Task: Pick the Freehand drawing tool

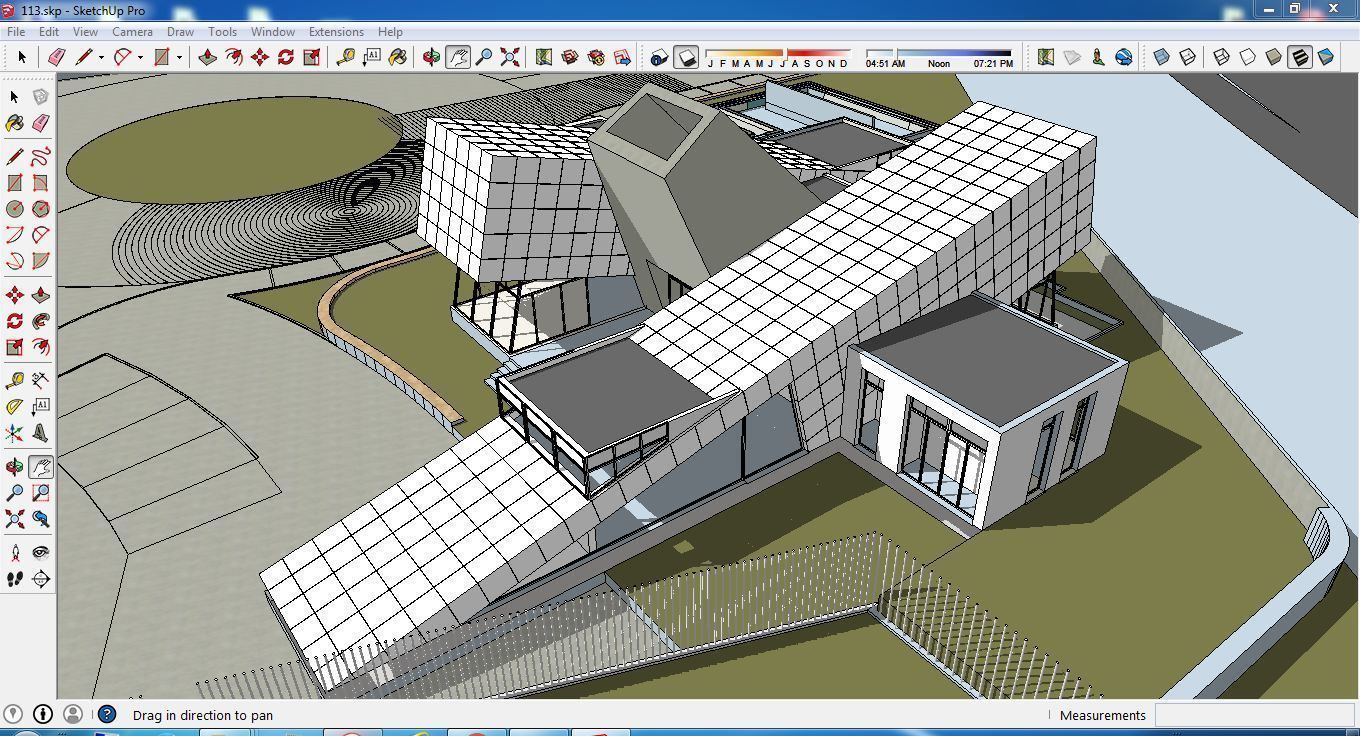Action: [41, 157]
